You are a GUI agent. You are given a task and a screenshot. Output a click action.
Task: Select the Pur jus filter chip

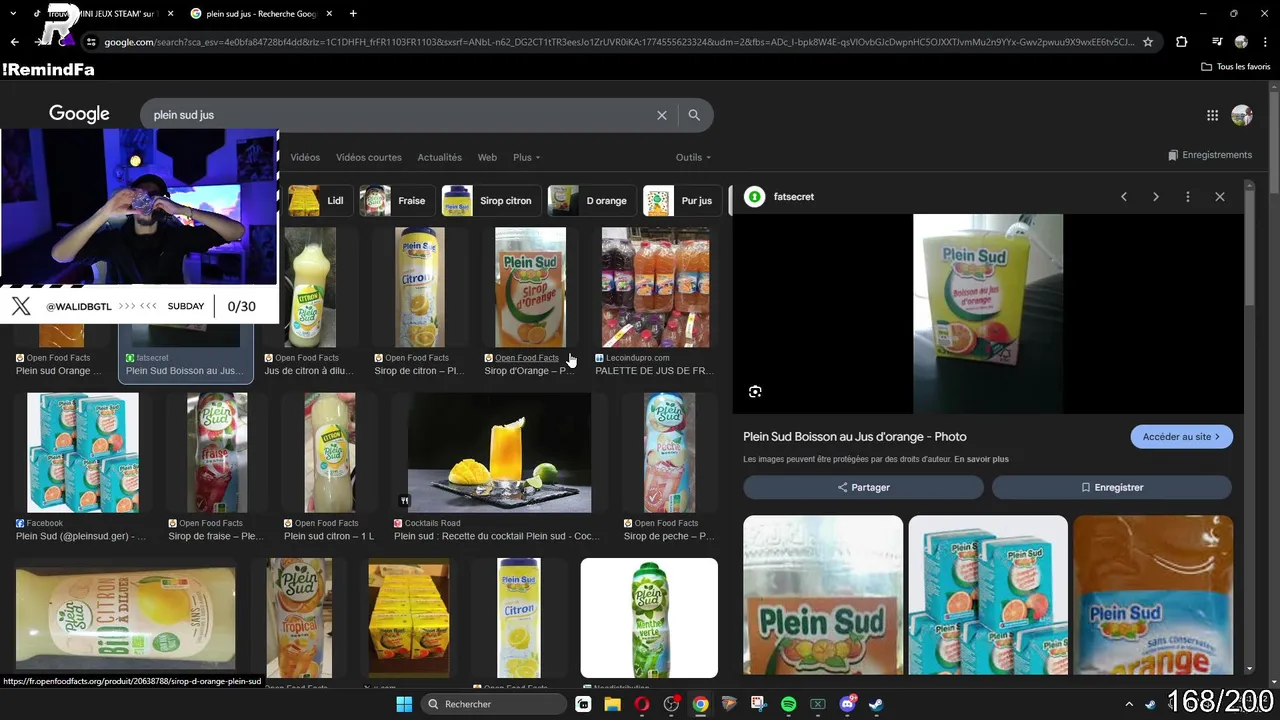[x=682, y=200]
